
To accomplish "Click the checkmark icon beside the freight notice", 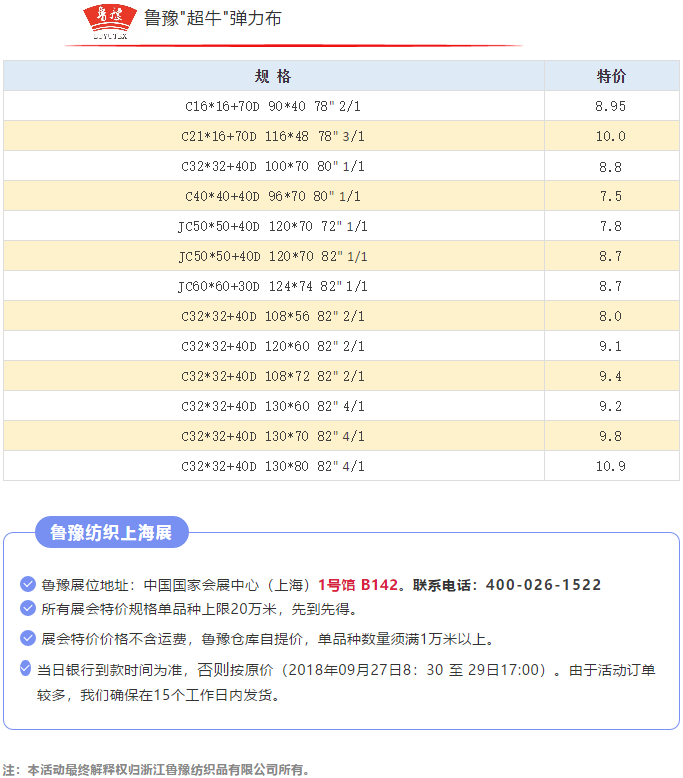I will coord(28,638).
